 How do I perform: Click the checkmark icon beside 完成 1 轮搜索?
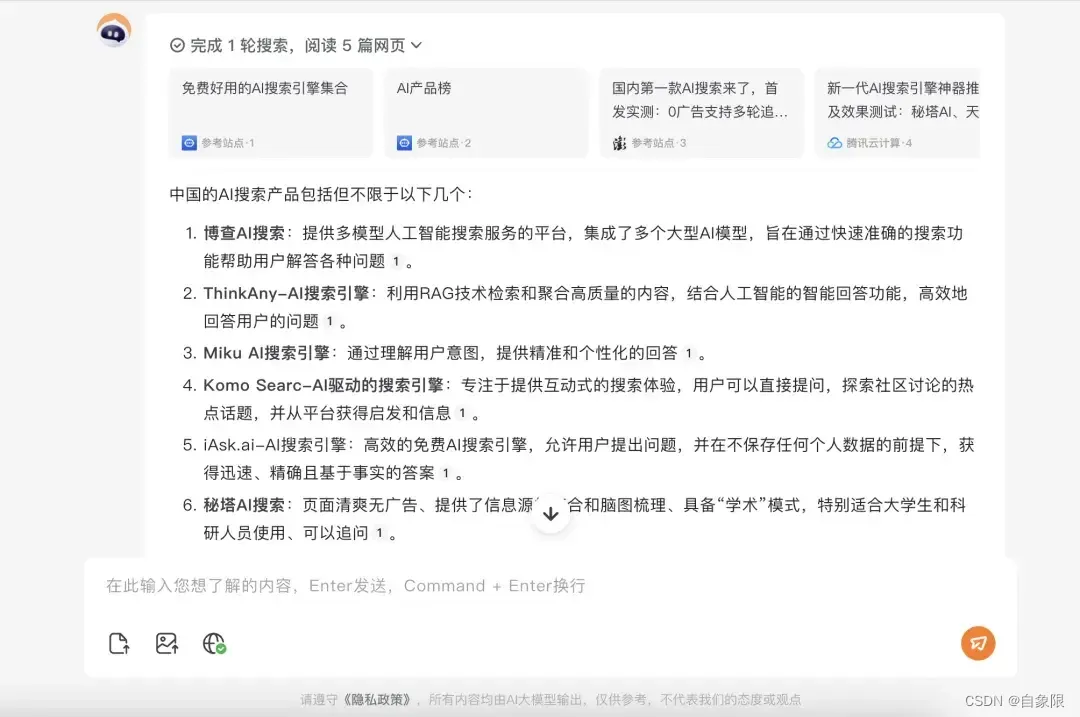pos(177,45)
